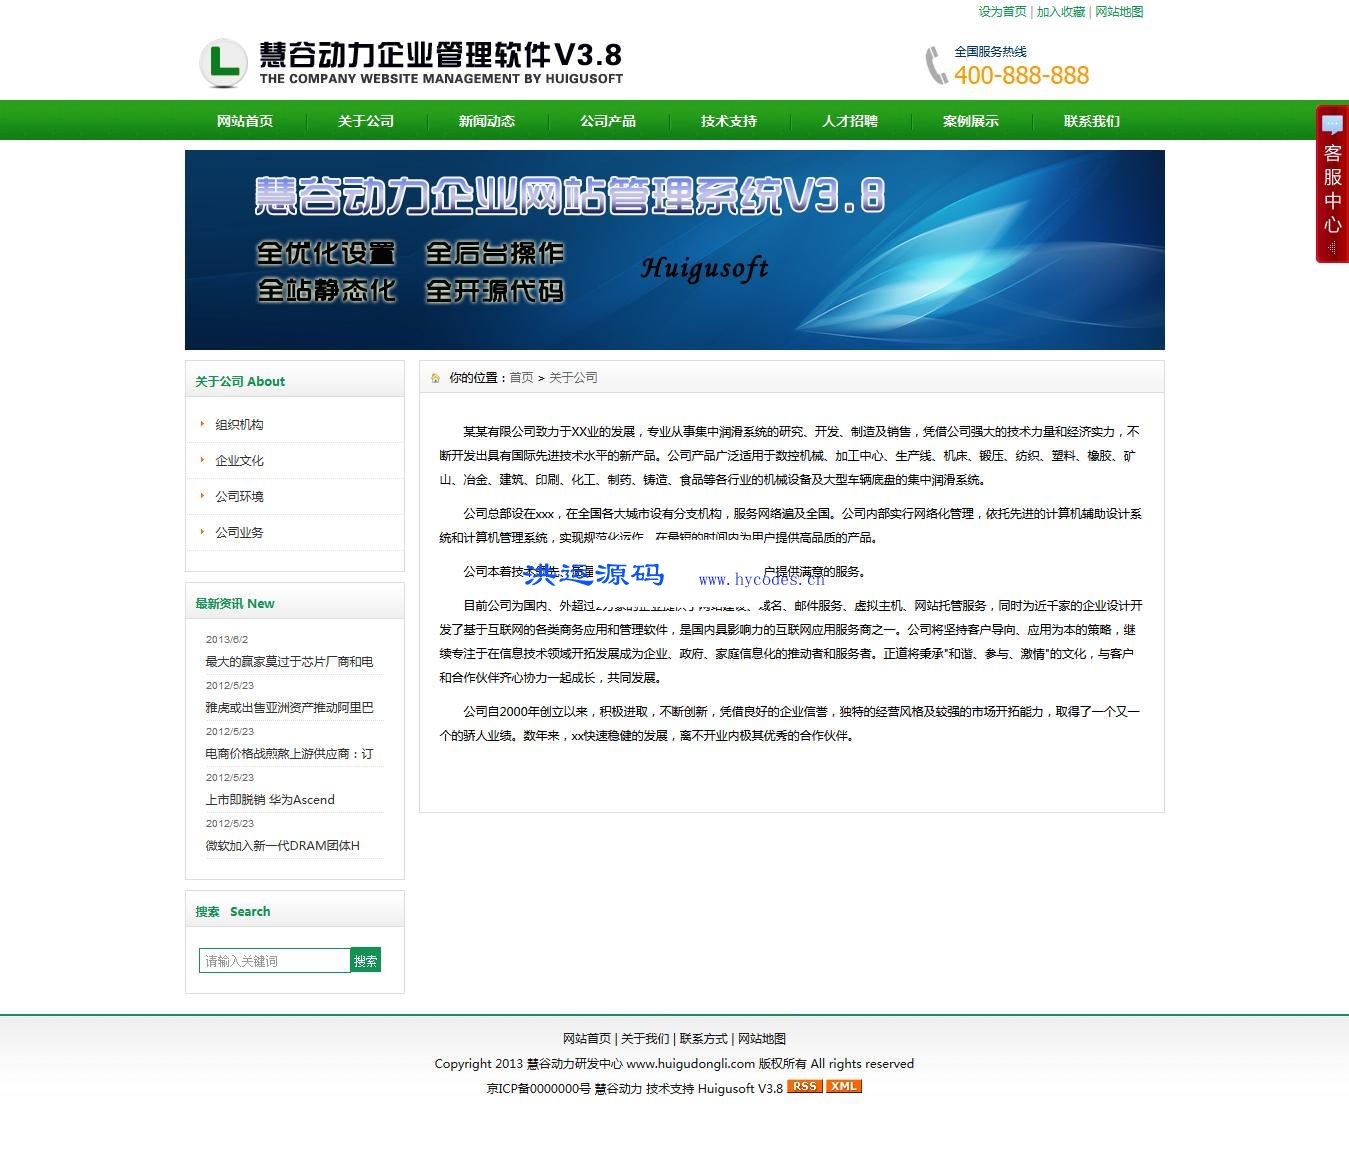Screen dimensions: 1349x1151
Task: Expand the 搜索 Search panel
Action: (232, 911)
